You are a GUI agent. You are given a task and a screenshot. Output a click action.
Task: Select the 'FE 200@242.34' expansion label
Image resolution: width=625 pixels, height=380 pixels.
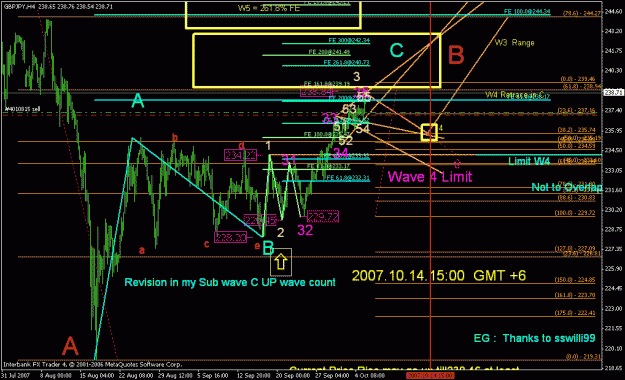[349, 40]
